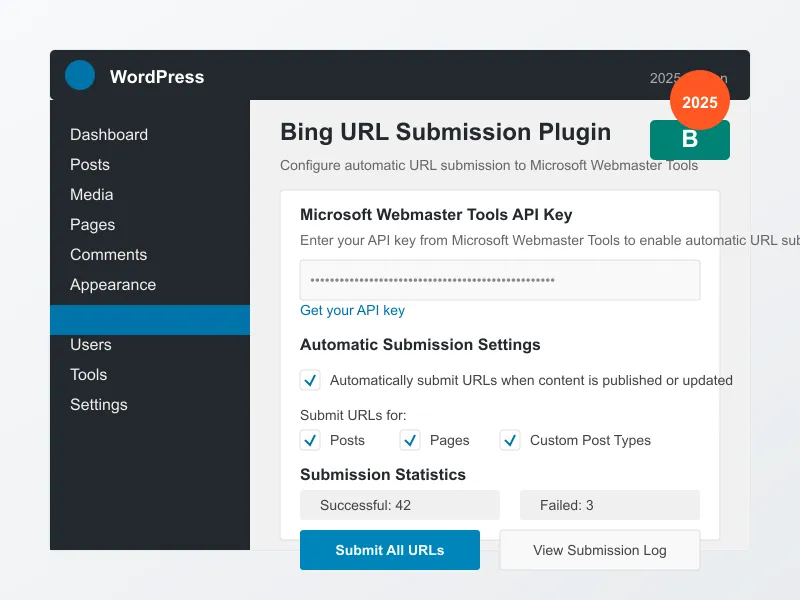Viewport: 800px width, 600px height.
Task: Open Settings in the sidebar
Action: click(x=99, y=405)
